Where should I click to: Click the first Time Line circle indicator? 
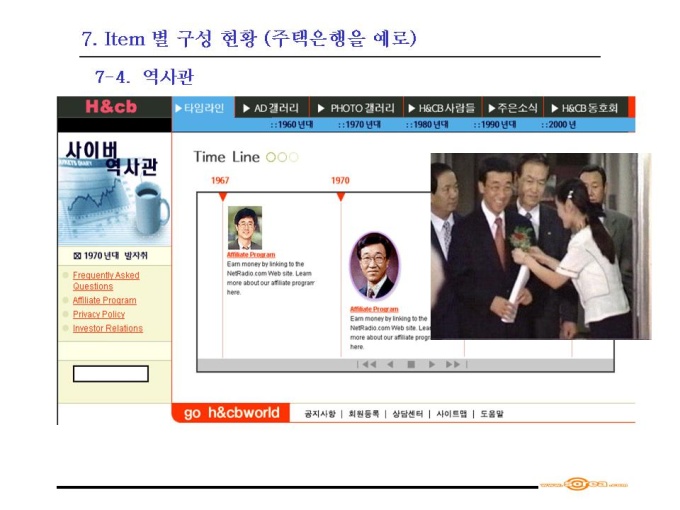[271, 157]
